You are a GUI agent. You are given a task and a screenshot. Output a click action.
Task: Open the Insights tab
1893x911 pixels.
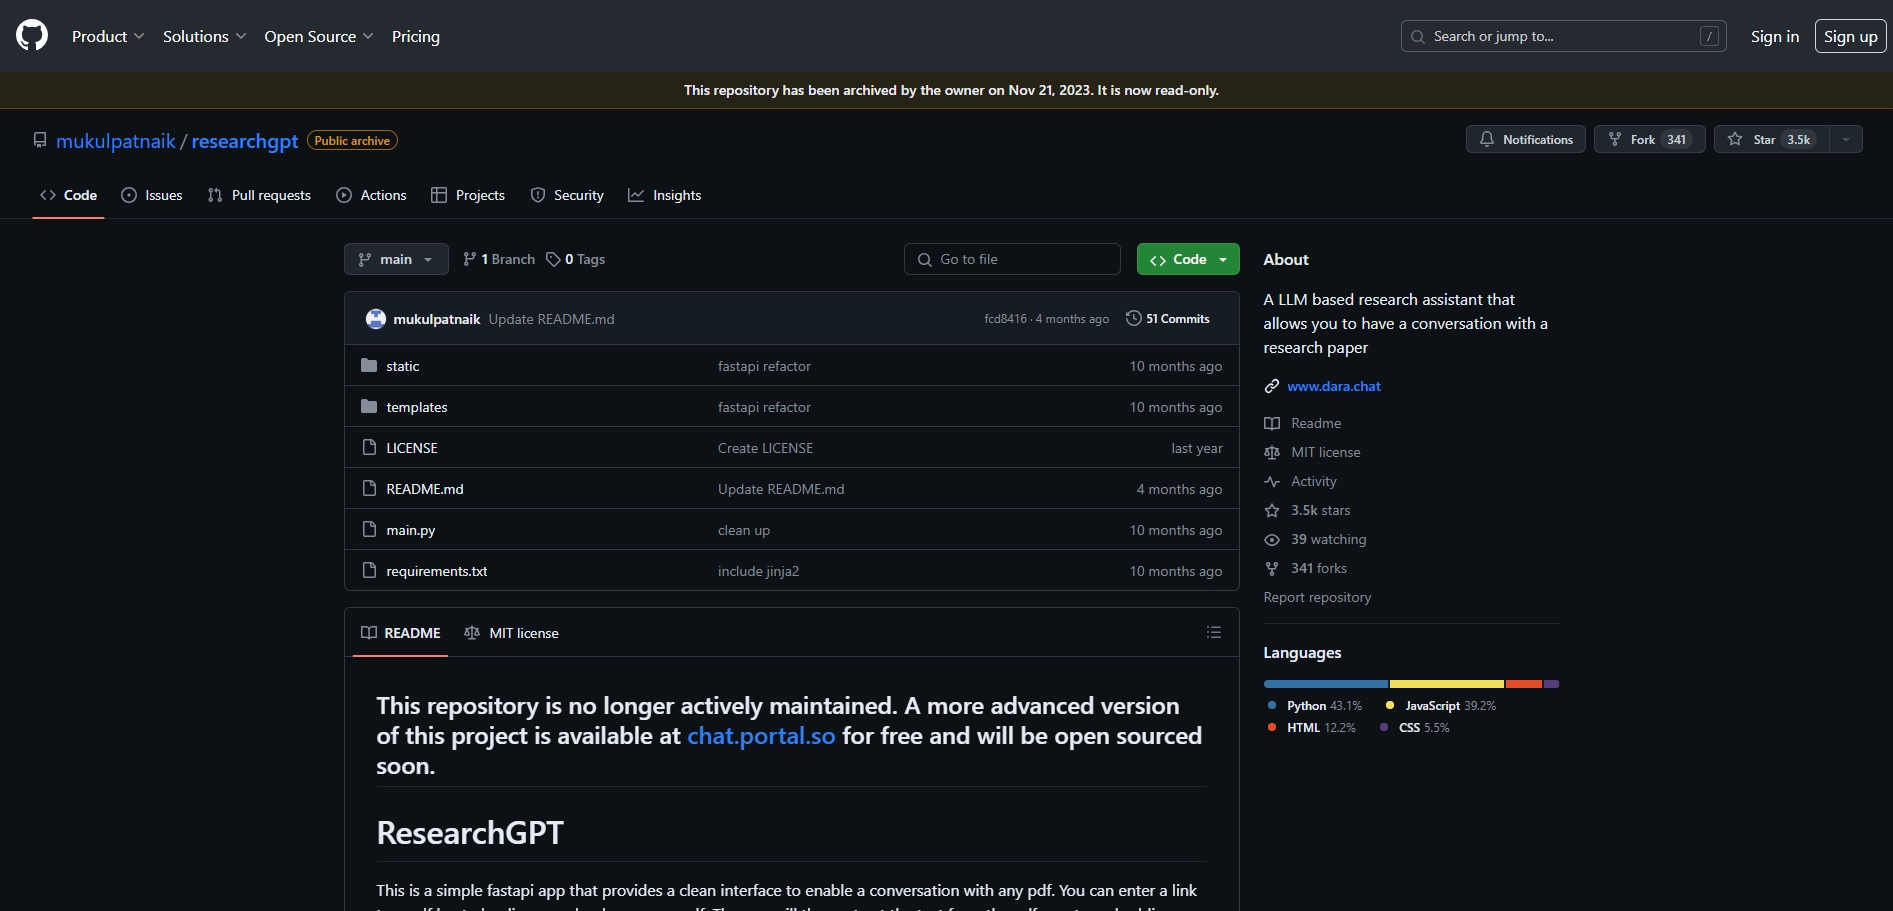(665, 195)
